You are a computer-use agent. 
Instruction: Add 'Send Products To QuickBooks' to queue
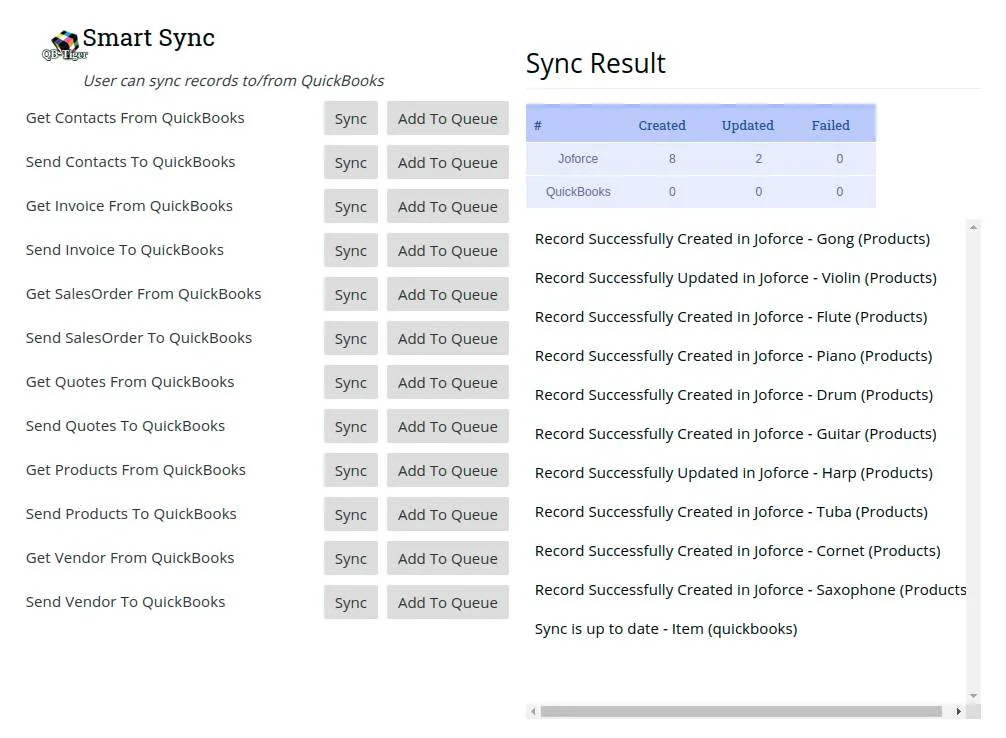[447, 514]
